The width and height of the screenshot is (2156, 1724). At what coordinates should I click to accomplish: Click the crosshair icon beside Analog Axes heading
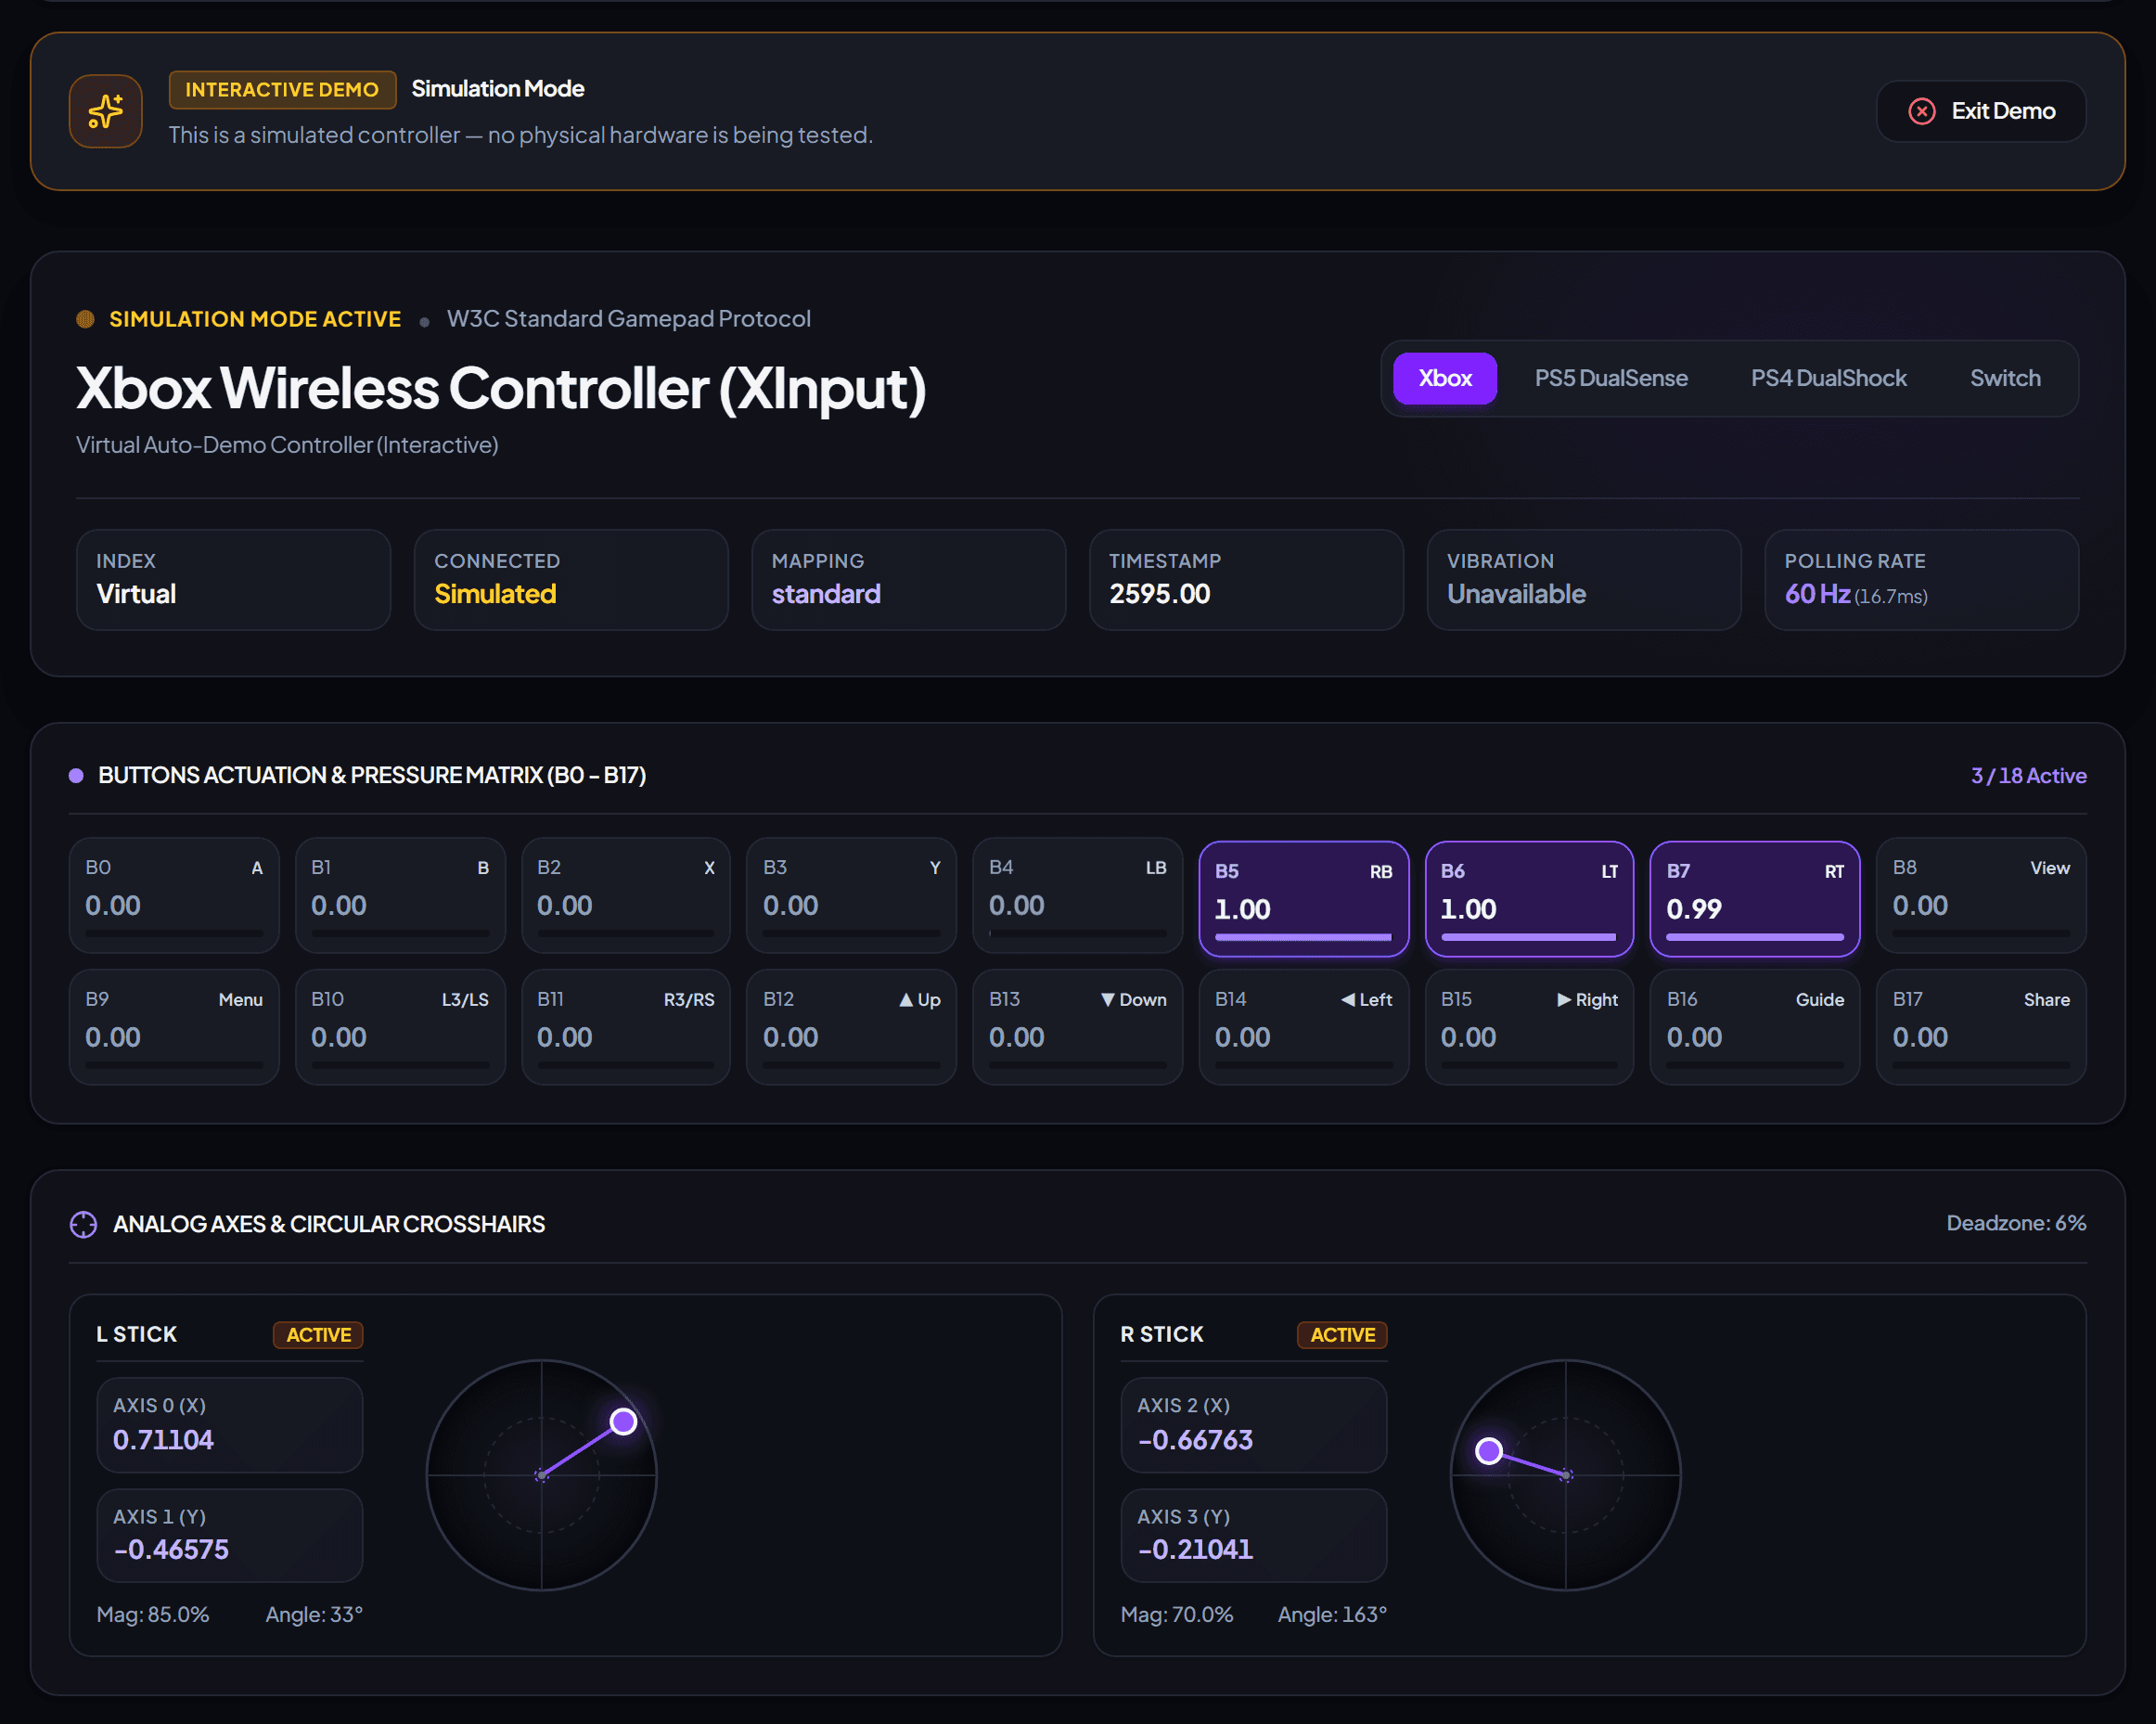pyautogui.click(x=83, y=1224)
